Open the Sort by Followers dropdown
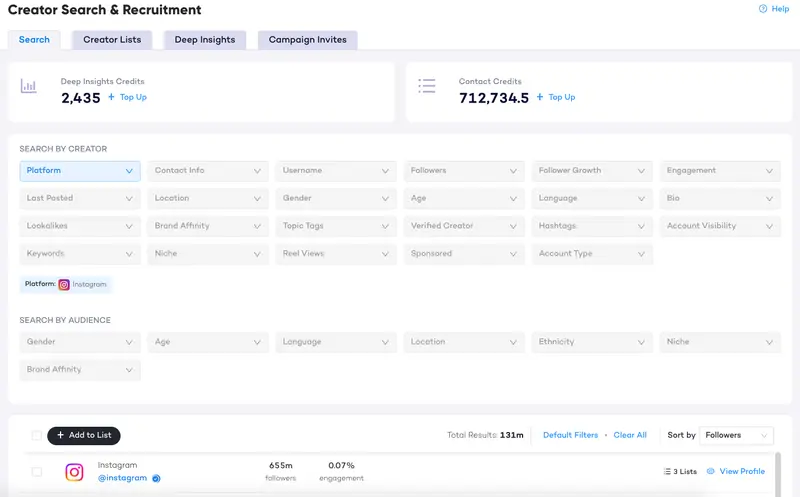The height and width of the screenshot is (497, 800). click(737, 435)
